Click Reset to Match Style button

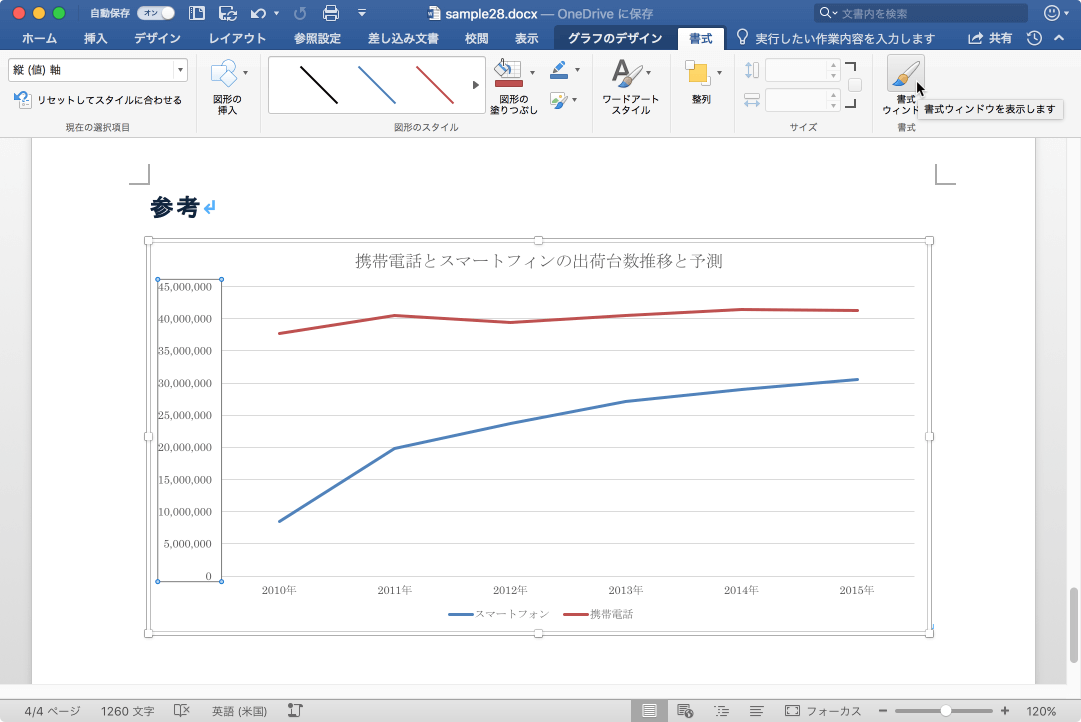[98, 100]
